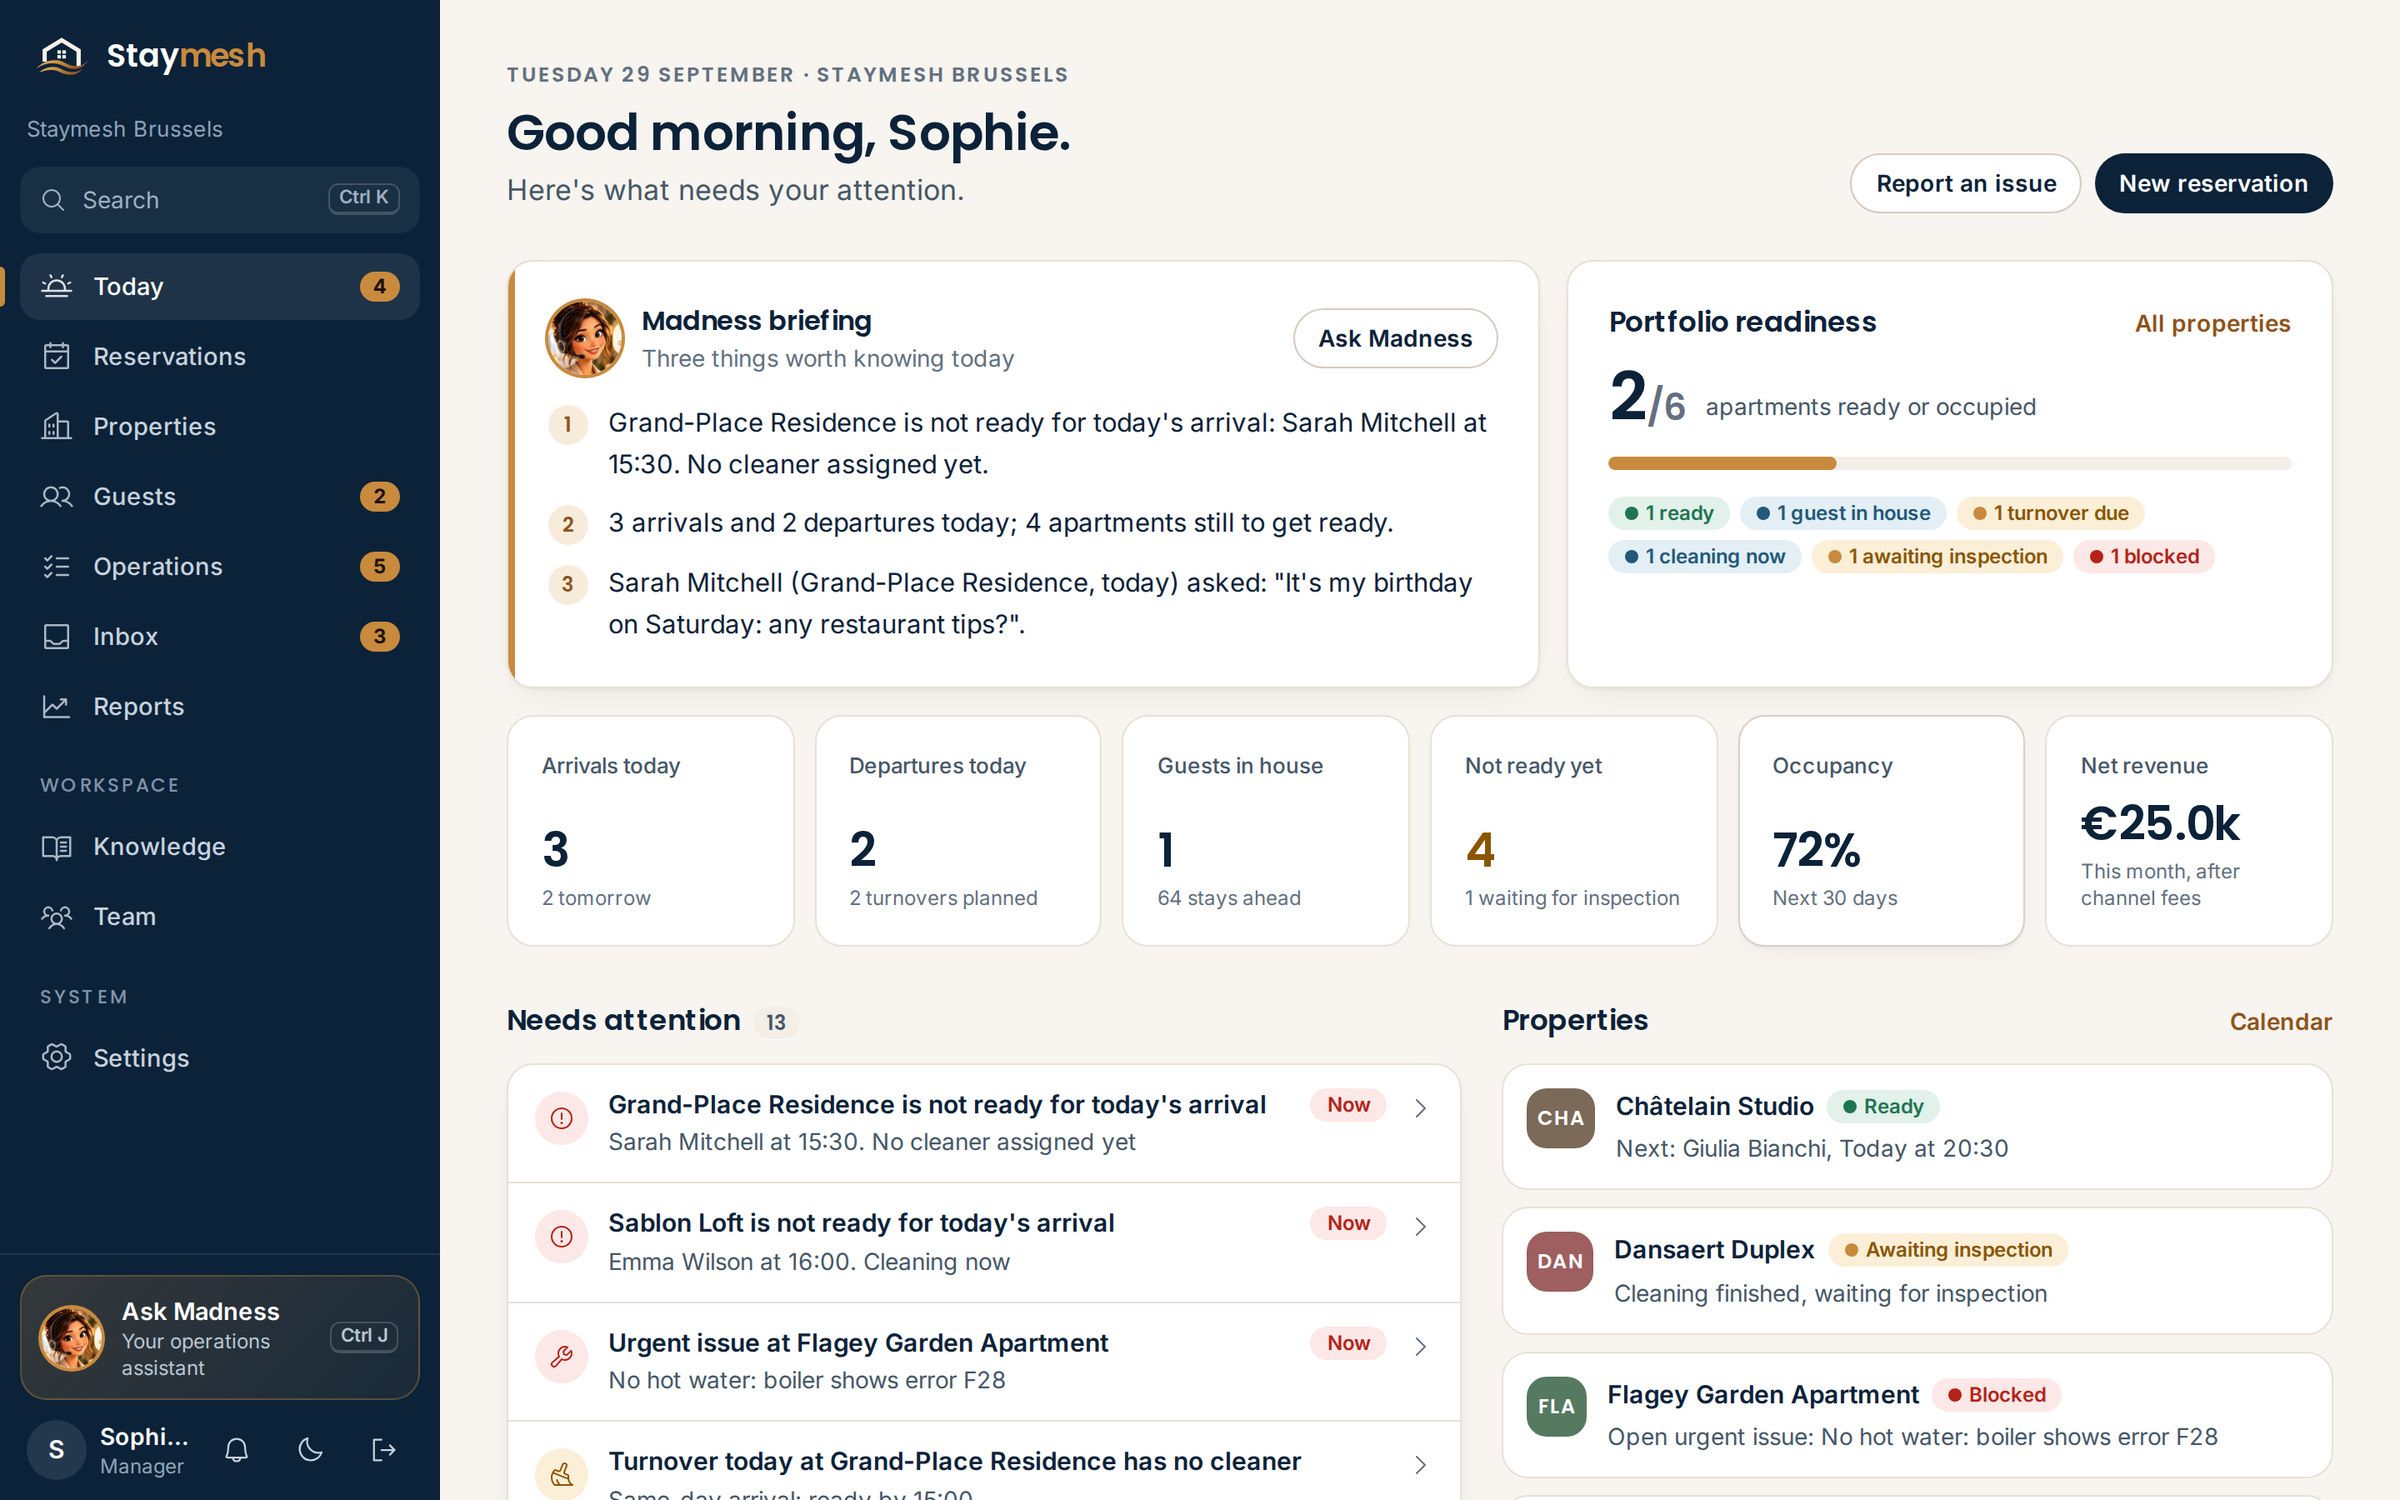Expand the Flagey urgent issue row chevron

coord(1420,1346)
